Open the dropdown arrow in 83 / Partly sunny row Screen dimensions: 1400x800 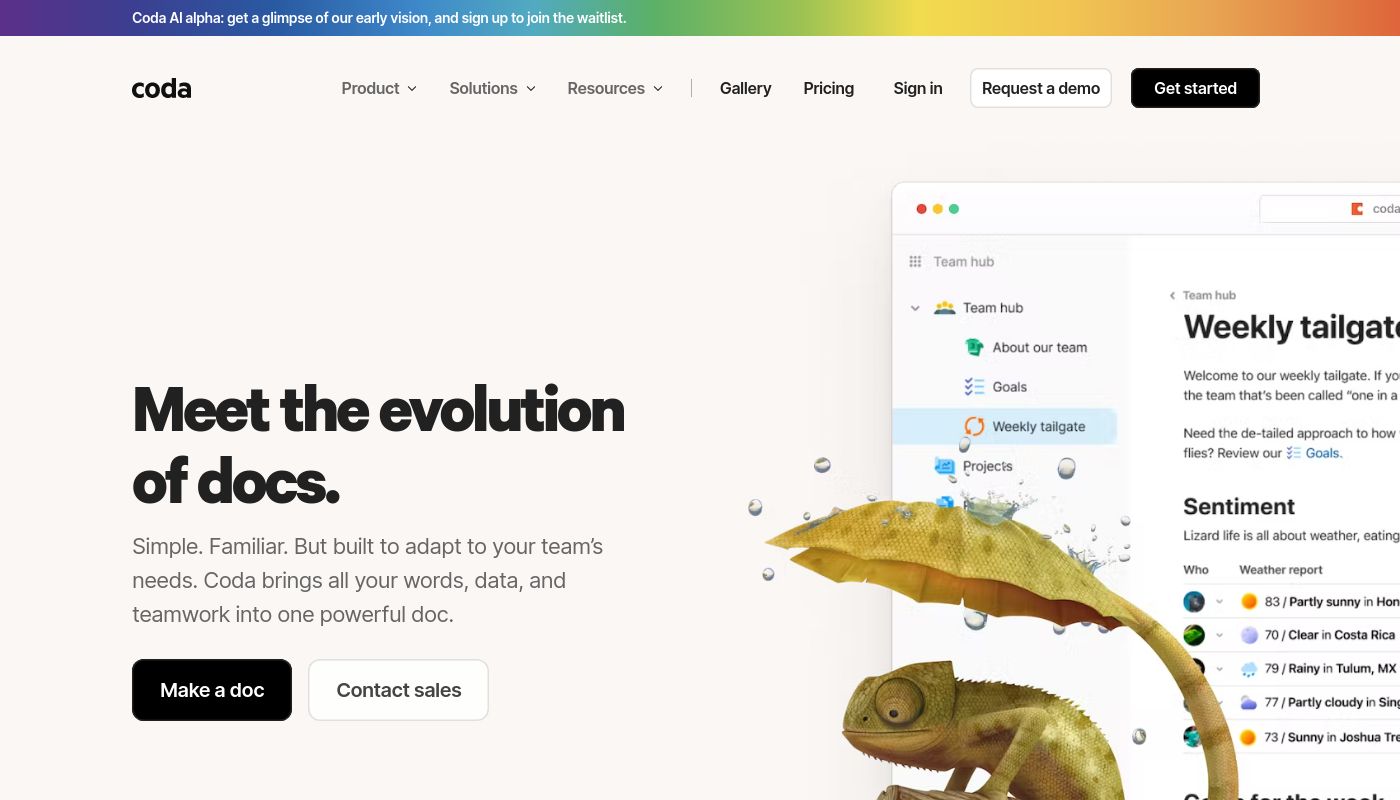[1219, 602]
